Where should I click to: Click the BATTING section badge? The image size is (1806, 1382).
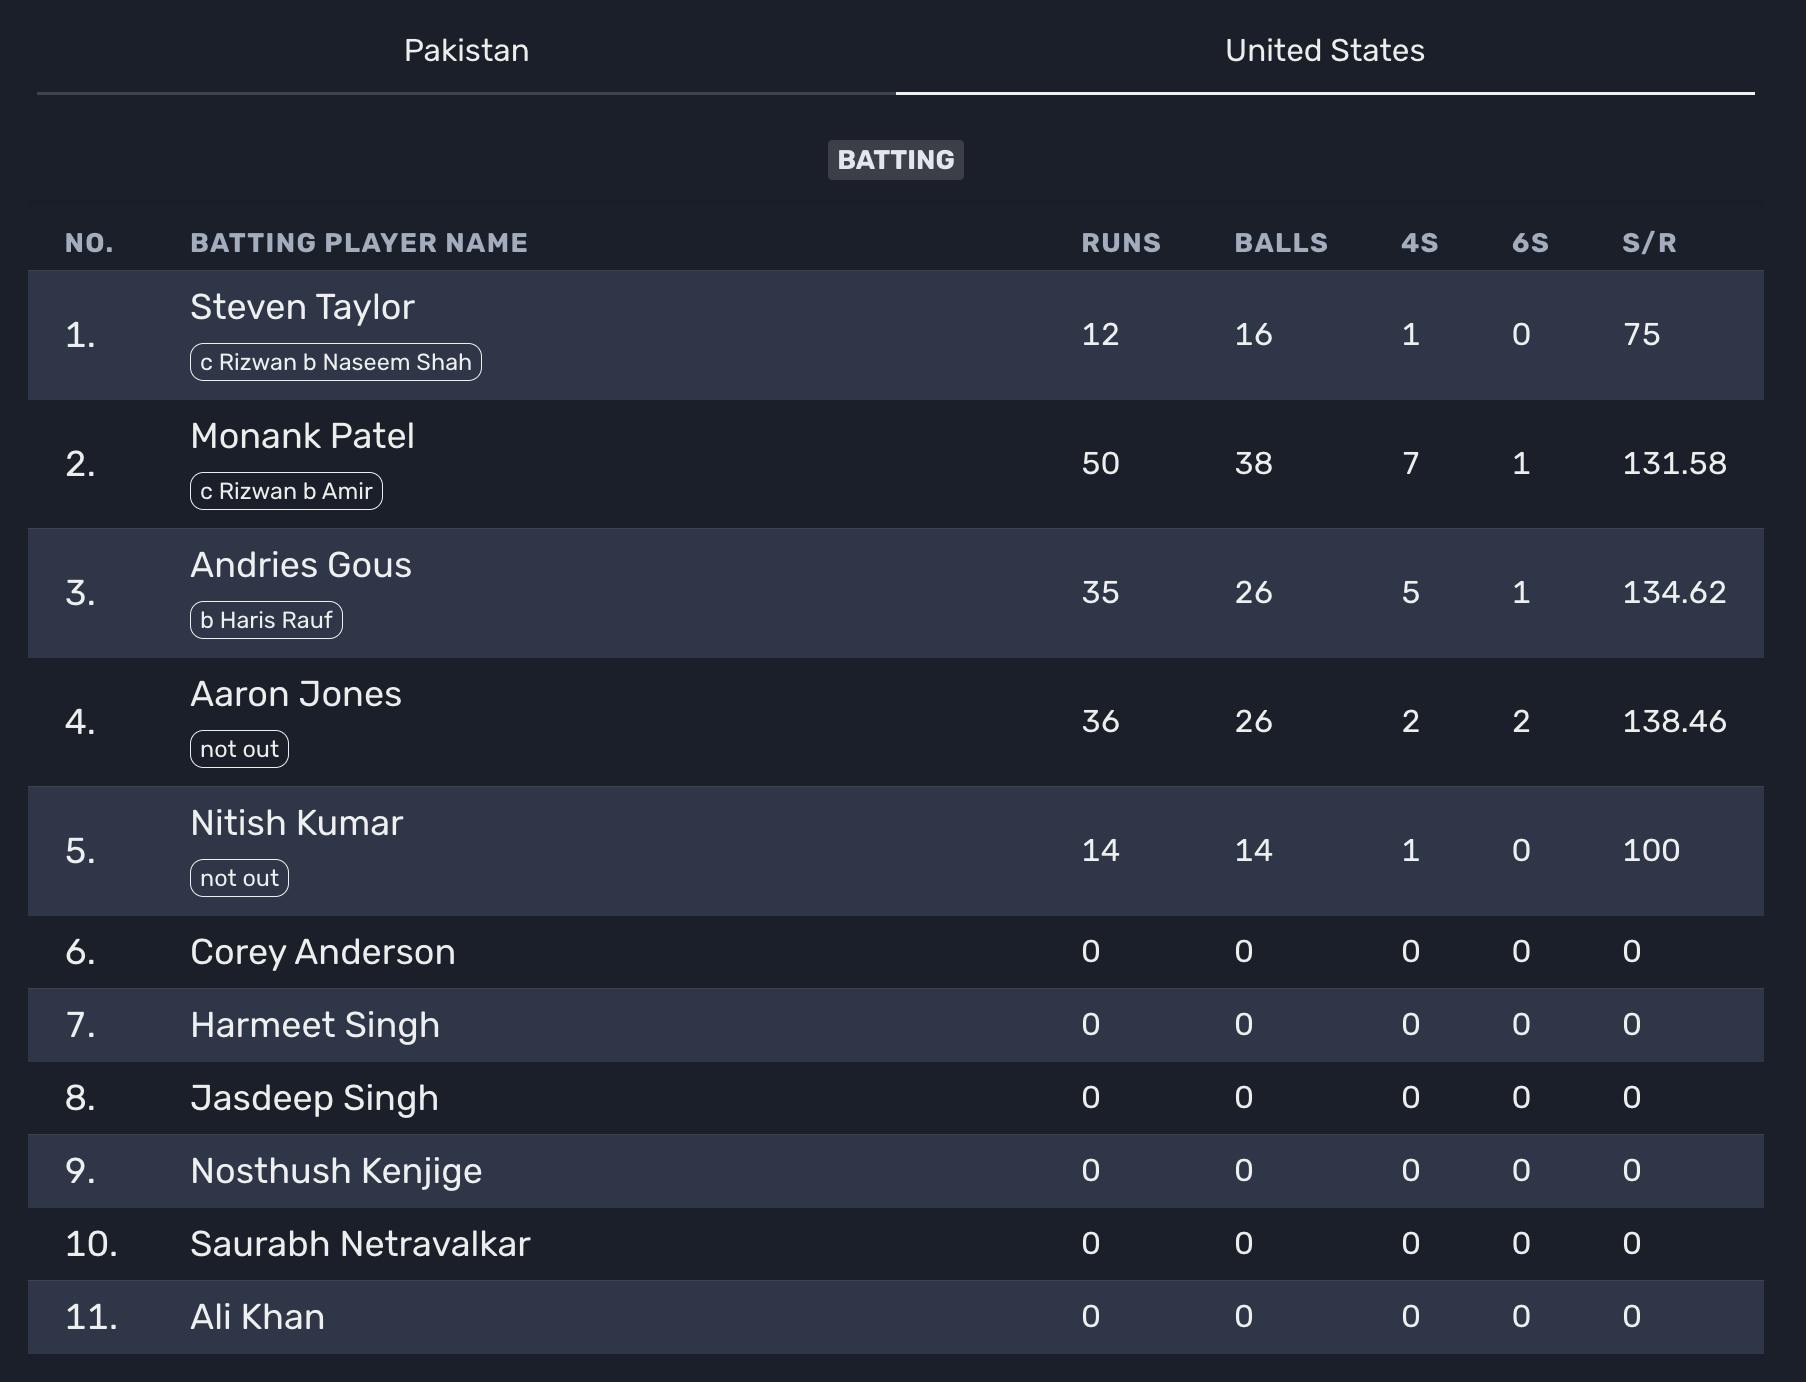(895, 160)
